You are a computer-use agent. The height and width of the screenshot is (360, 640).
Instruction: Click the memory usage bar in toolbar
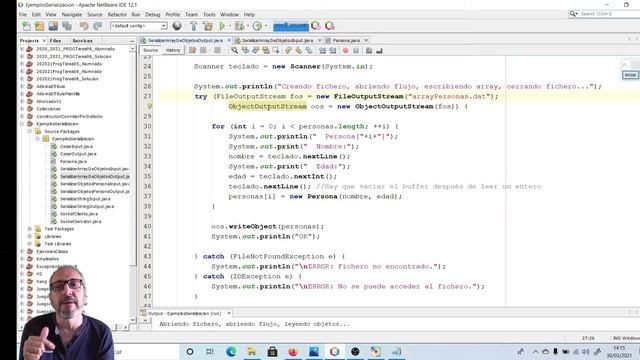click(291, 26)
